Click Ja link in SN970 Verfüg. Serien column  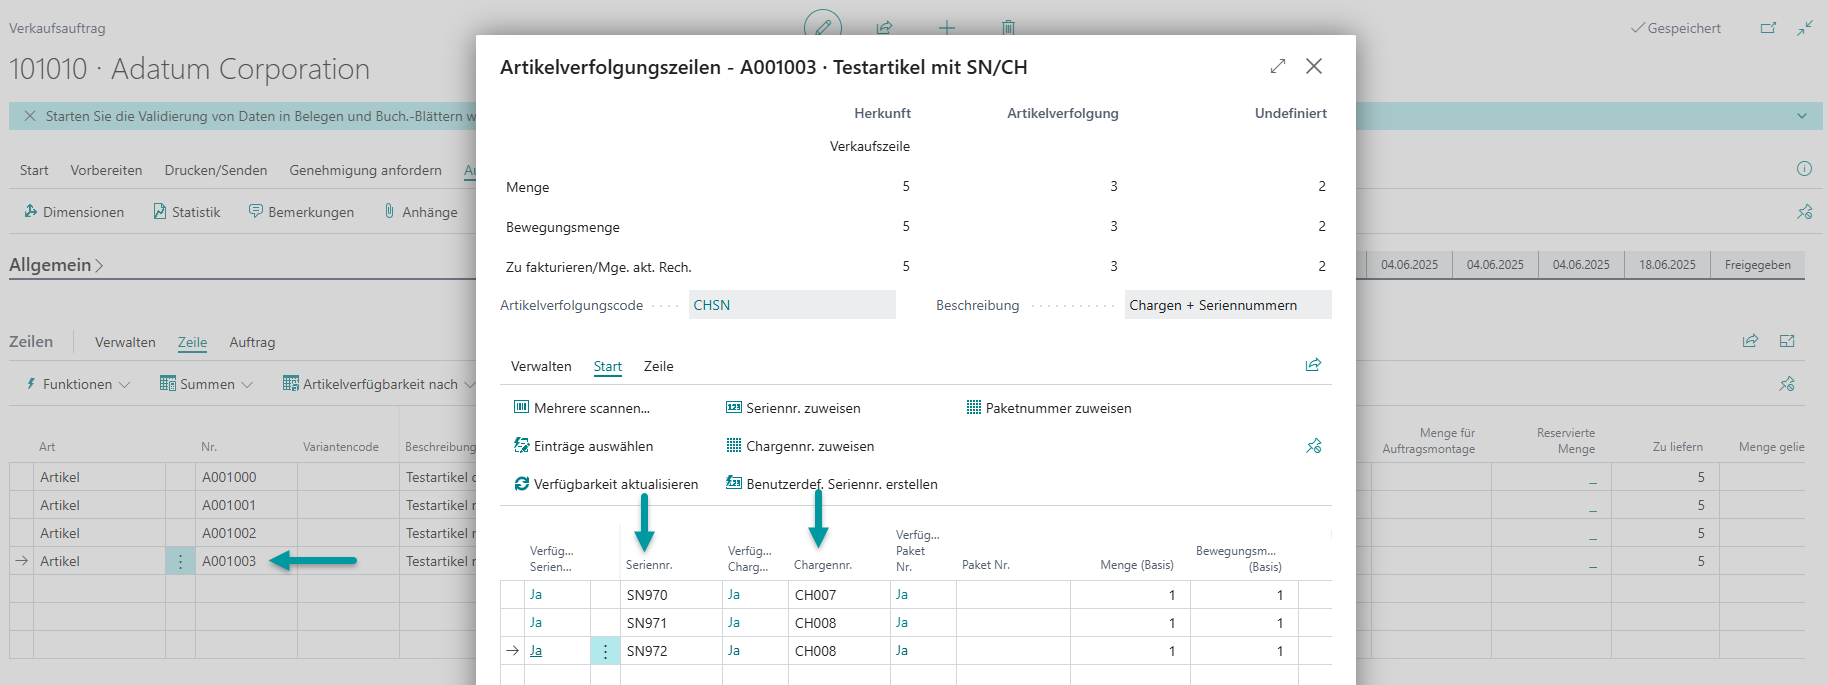pos(536,594)
